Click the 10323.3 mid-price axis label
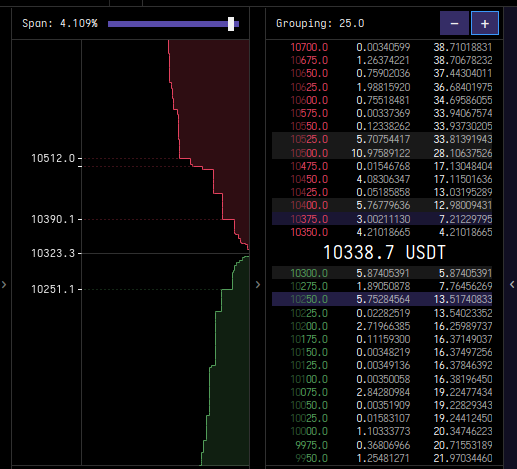The image size is (517, 469). pyautogui.click(x=53, y=253)
